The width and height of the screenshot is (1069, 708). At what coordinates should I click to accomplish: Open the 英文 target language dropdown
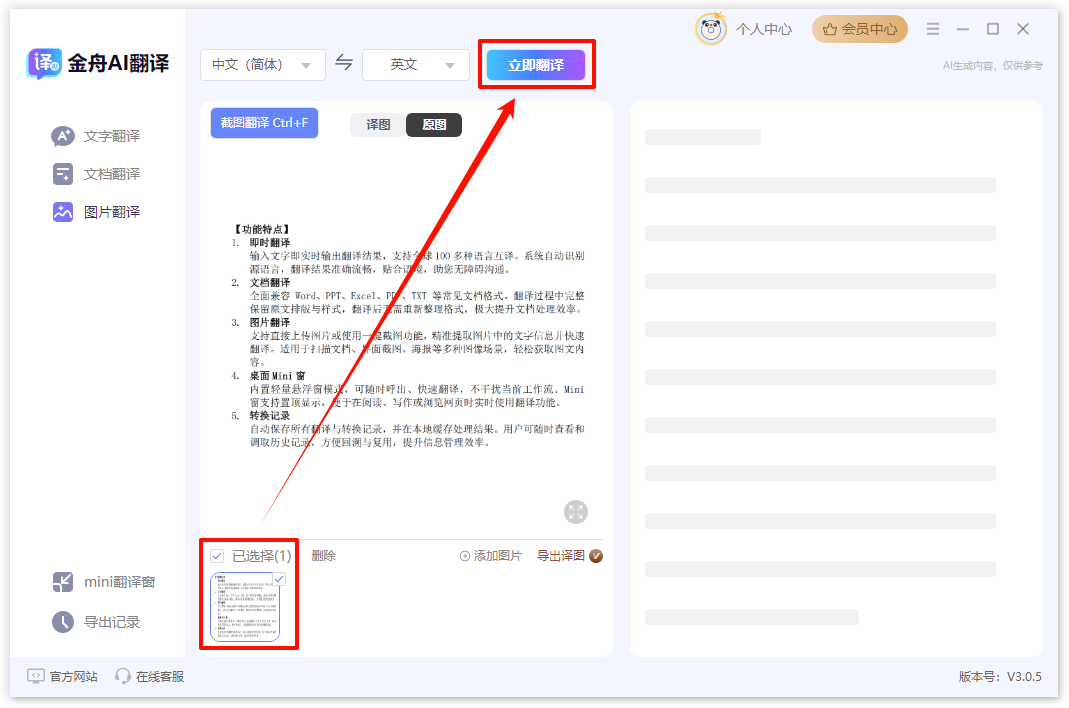(x=415, y=64)
